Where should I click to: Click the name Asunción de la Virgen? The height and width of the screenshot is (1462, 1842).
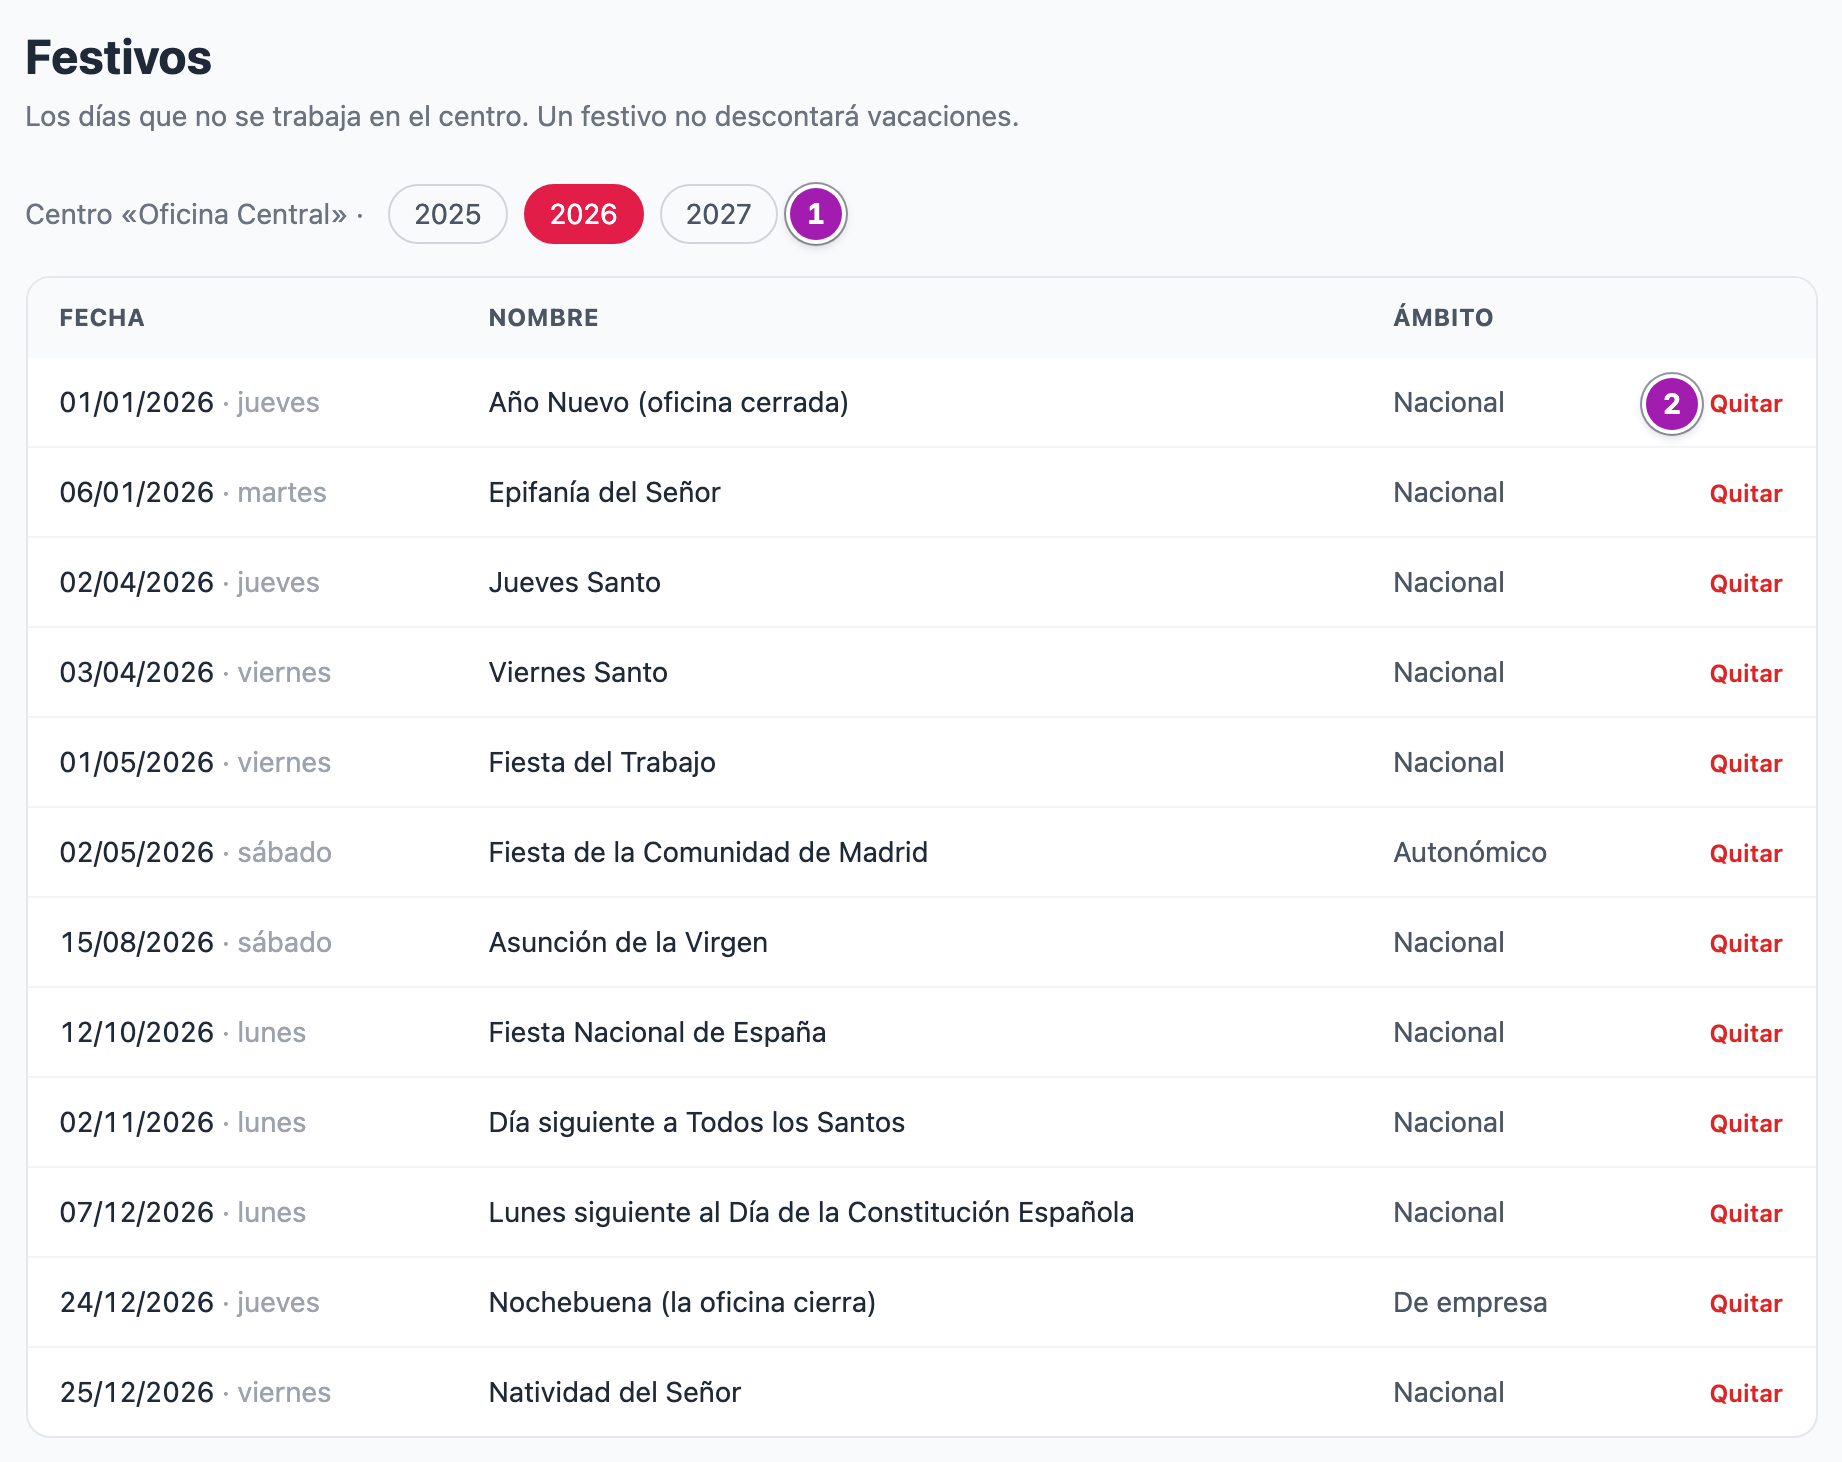pos(628,942)
